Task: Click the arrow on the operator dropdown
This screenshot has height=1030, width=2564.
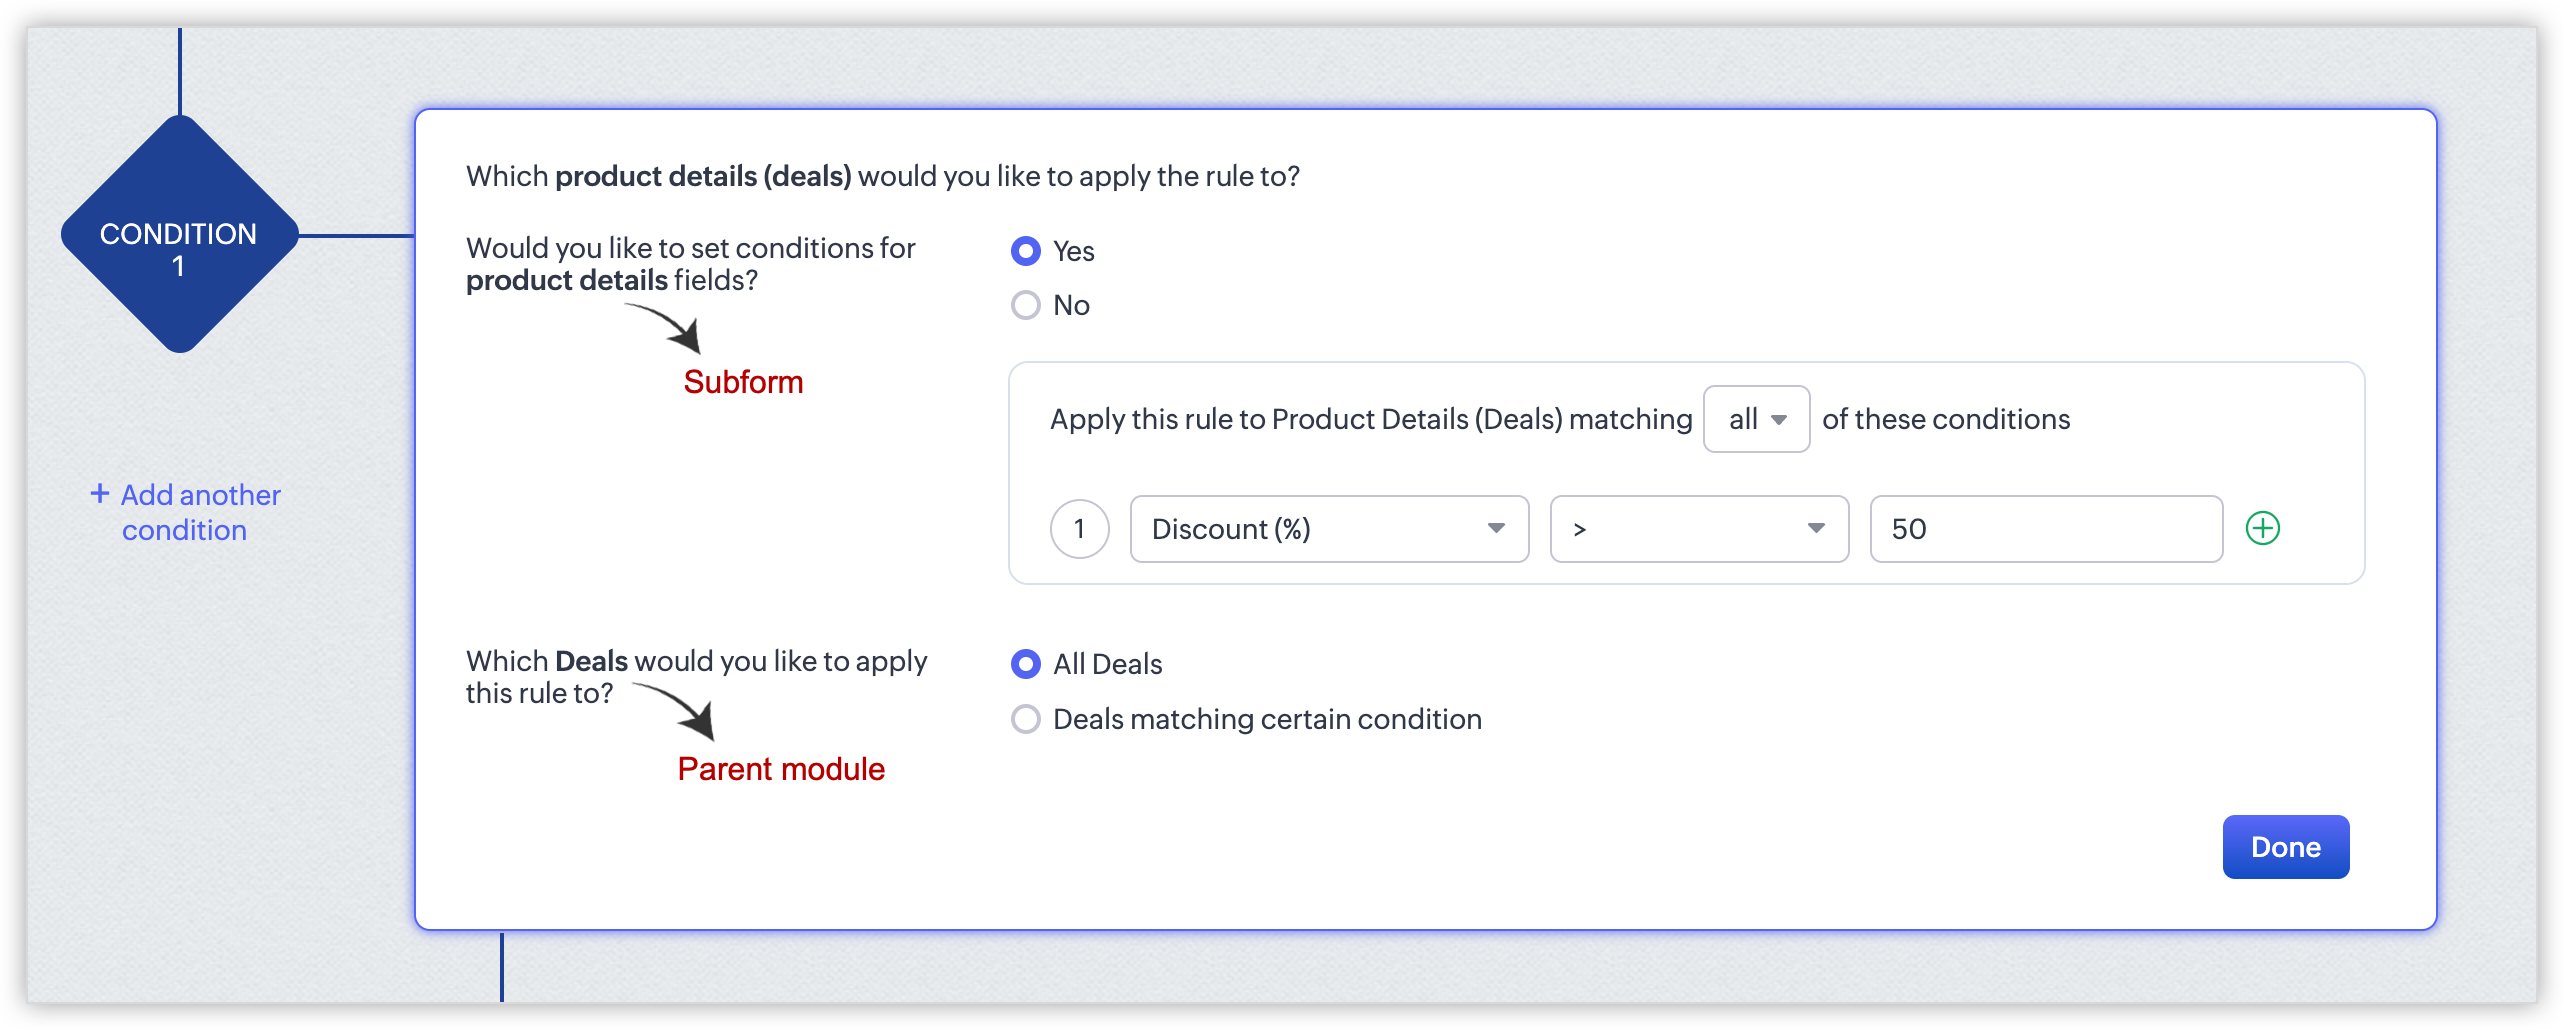Action: (1816, 528)
